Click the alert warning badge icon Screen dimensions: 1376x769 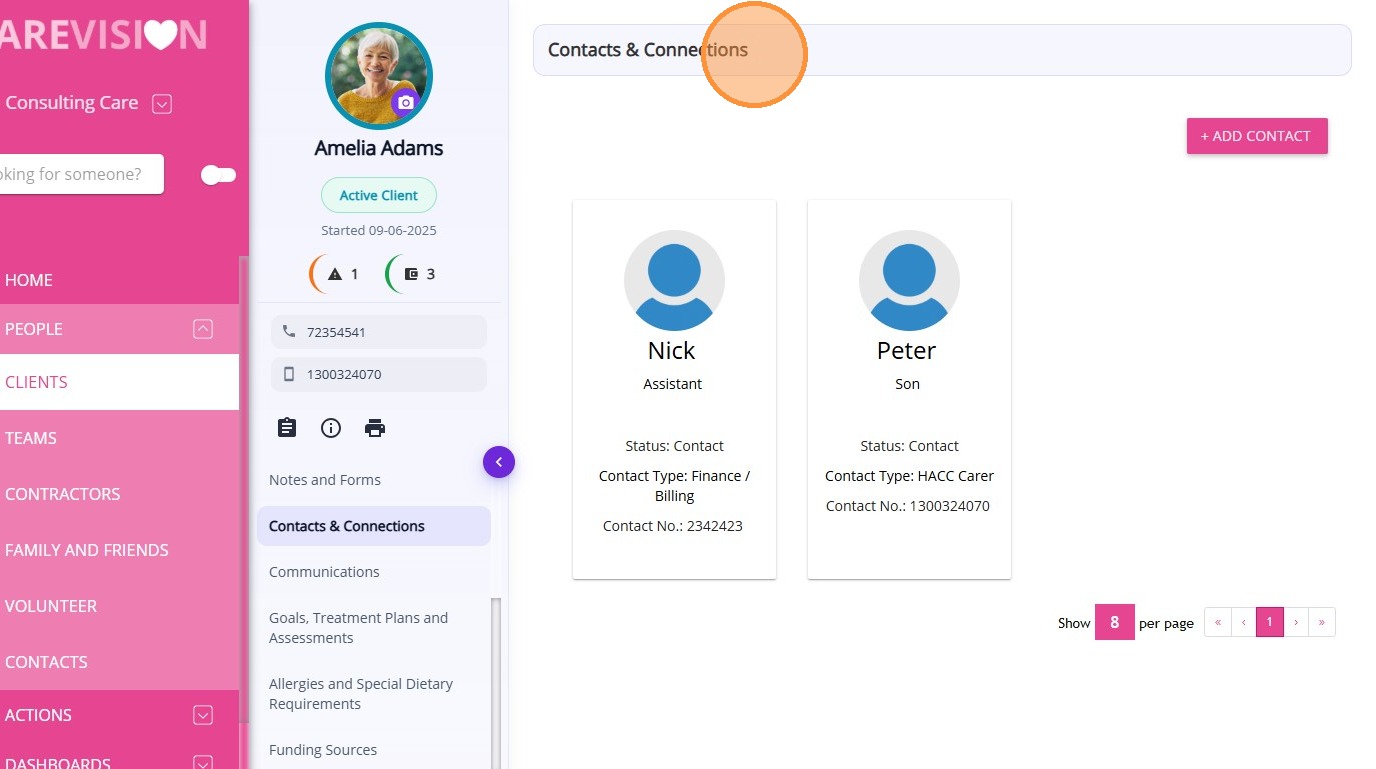[x=335, y=274]
